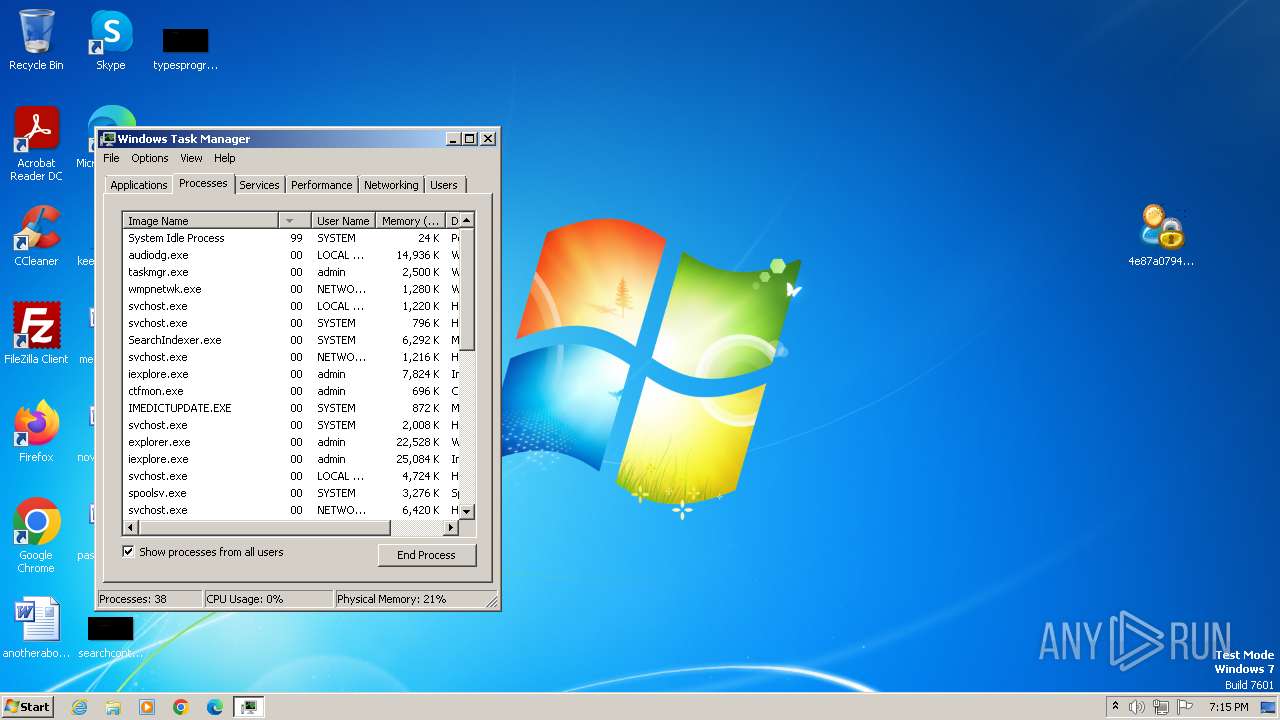Switch to the Performance tab
Screen dimensions: 1280x720
click(322, 185)
